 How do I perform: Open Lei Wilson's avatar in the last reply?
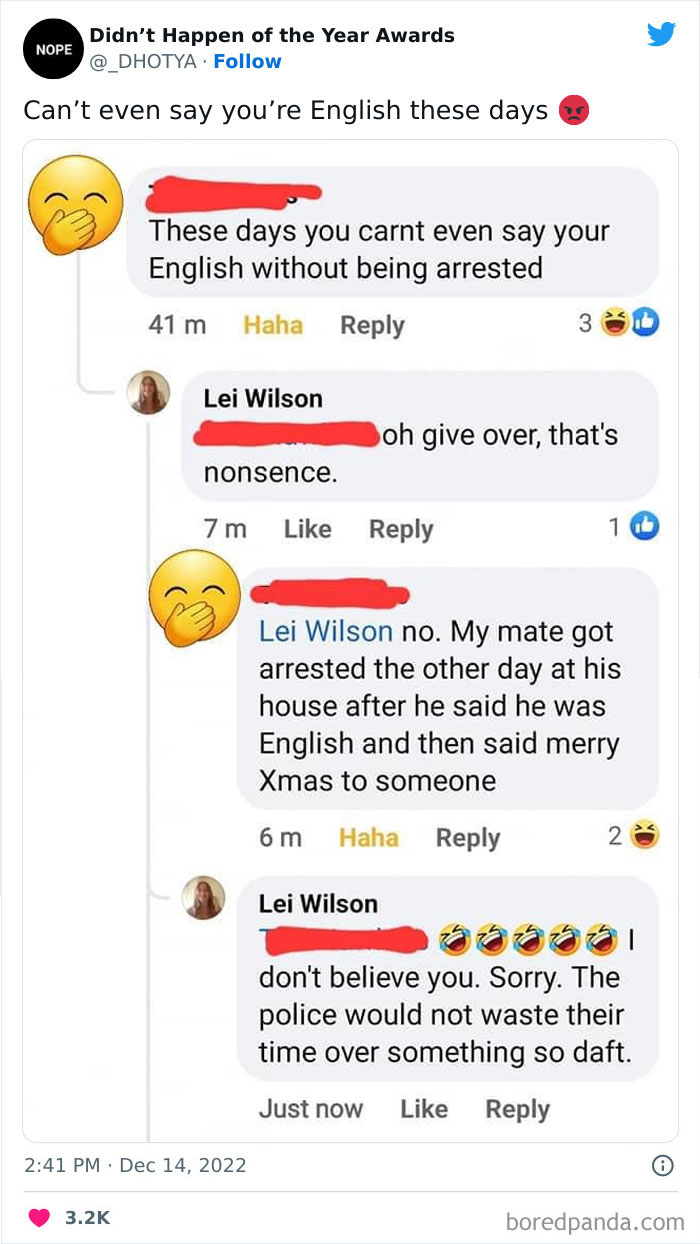[x=203, y=898]
